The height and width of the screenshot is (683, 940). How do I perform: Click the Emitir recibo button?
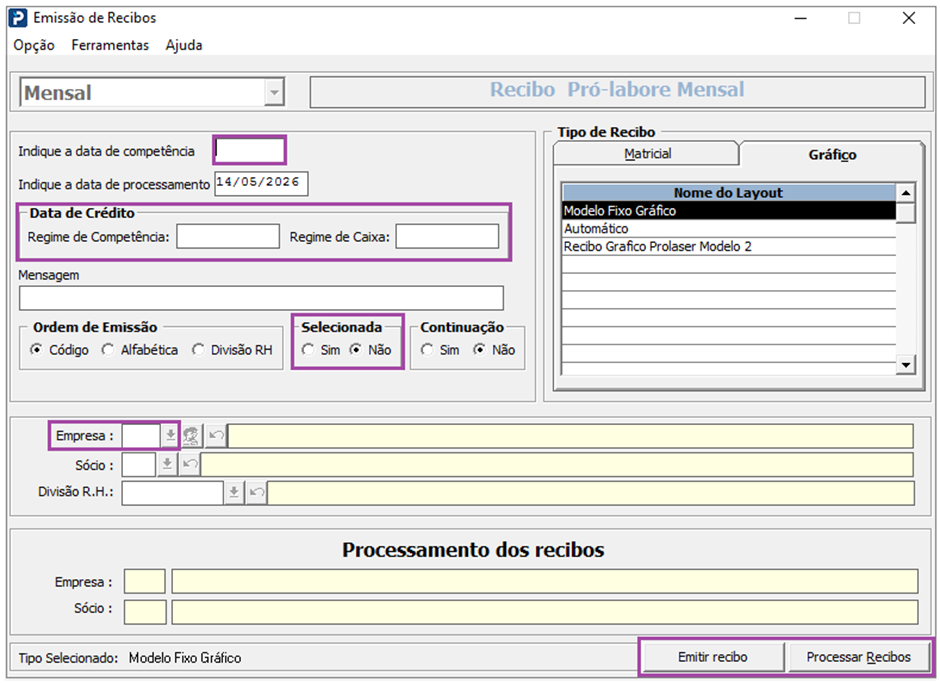[712, 657]
